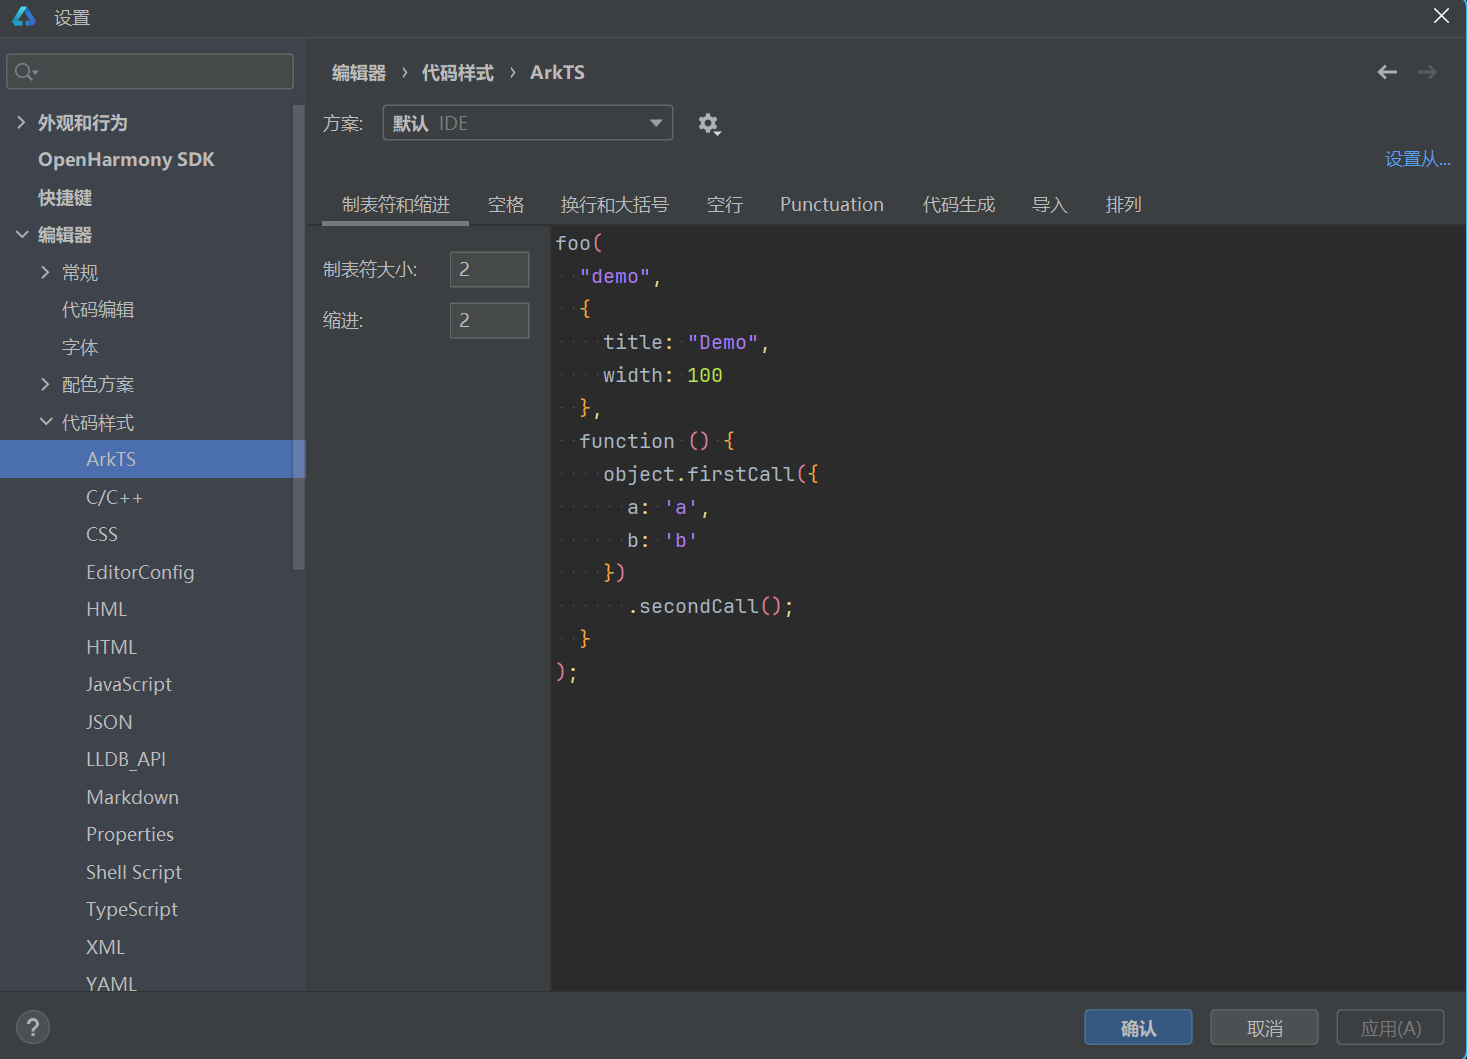Image resolution: width=1467 pixels, height=1059 pixels.
Task: Open the 导入 tab
Action: tap(1050, 205)
